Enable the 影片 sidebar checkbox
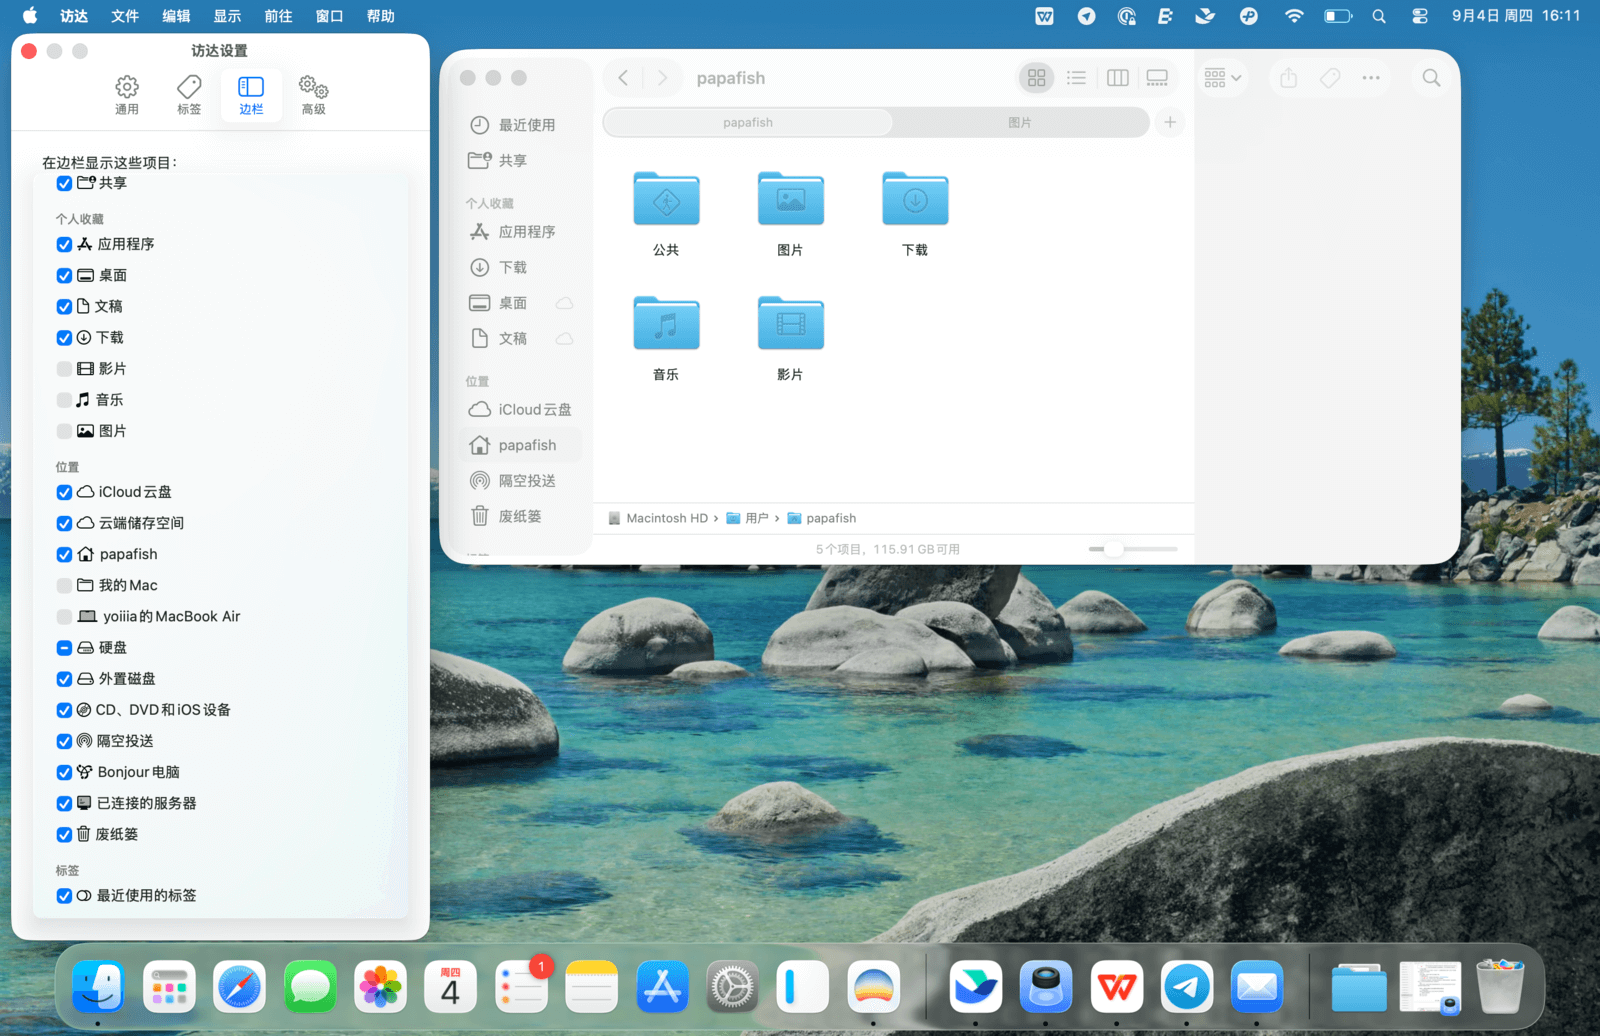Screen dimensions: 1600x1036 coord(64,369)
